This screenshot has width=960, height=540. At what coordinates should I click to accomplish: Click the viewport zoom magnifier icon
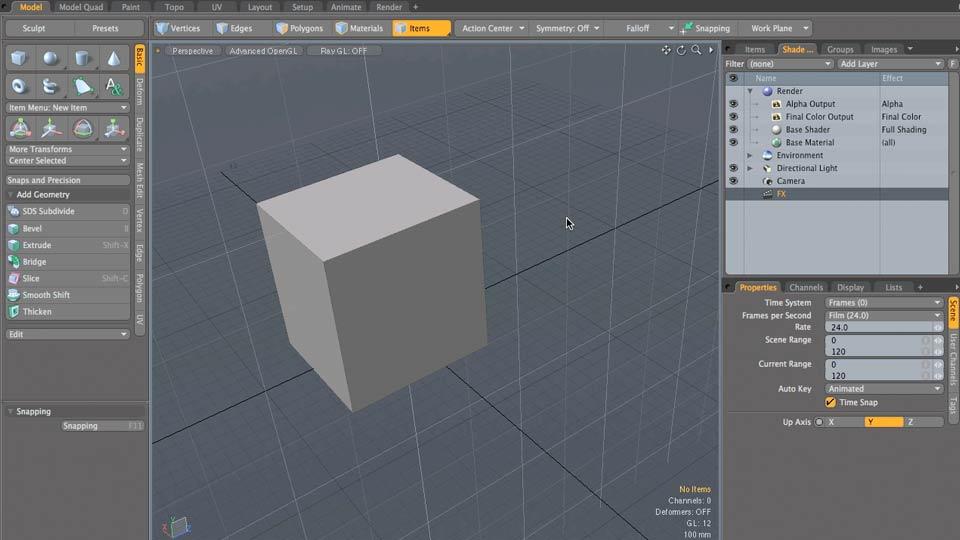[696, 50]
